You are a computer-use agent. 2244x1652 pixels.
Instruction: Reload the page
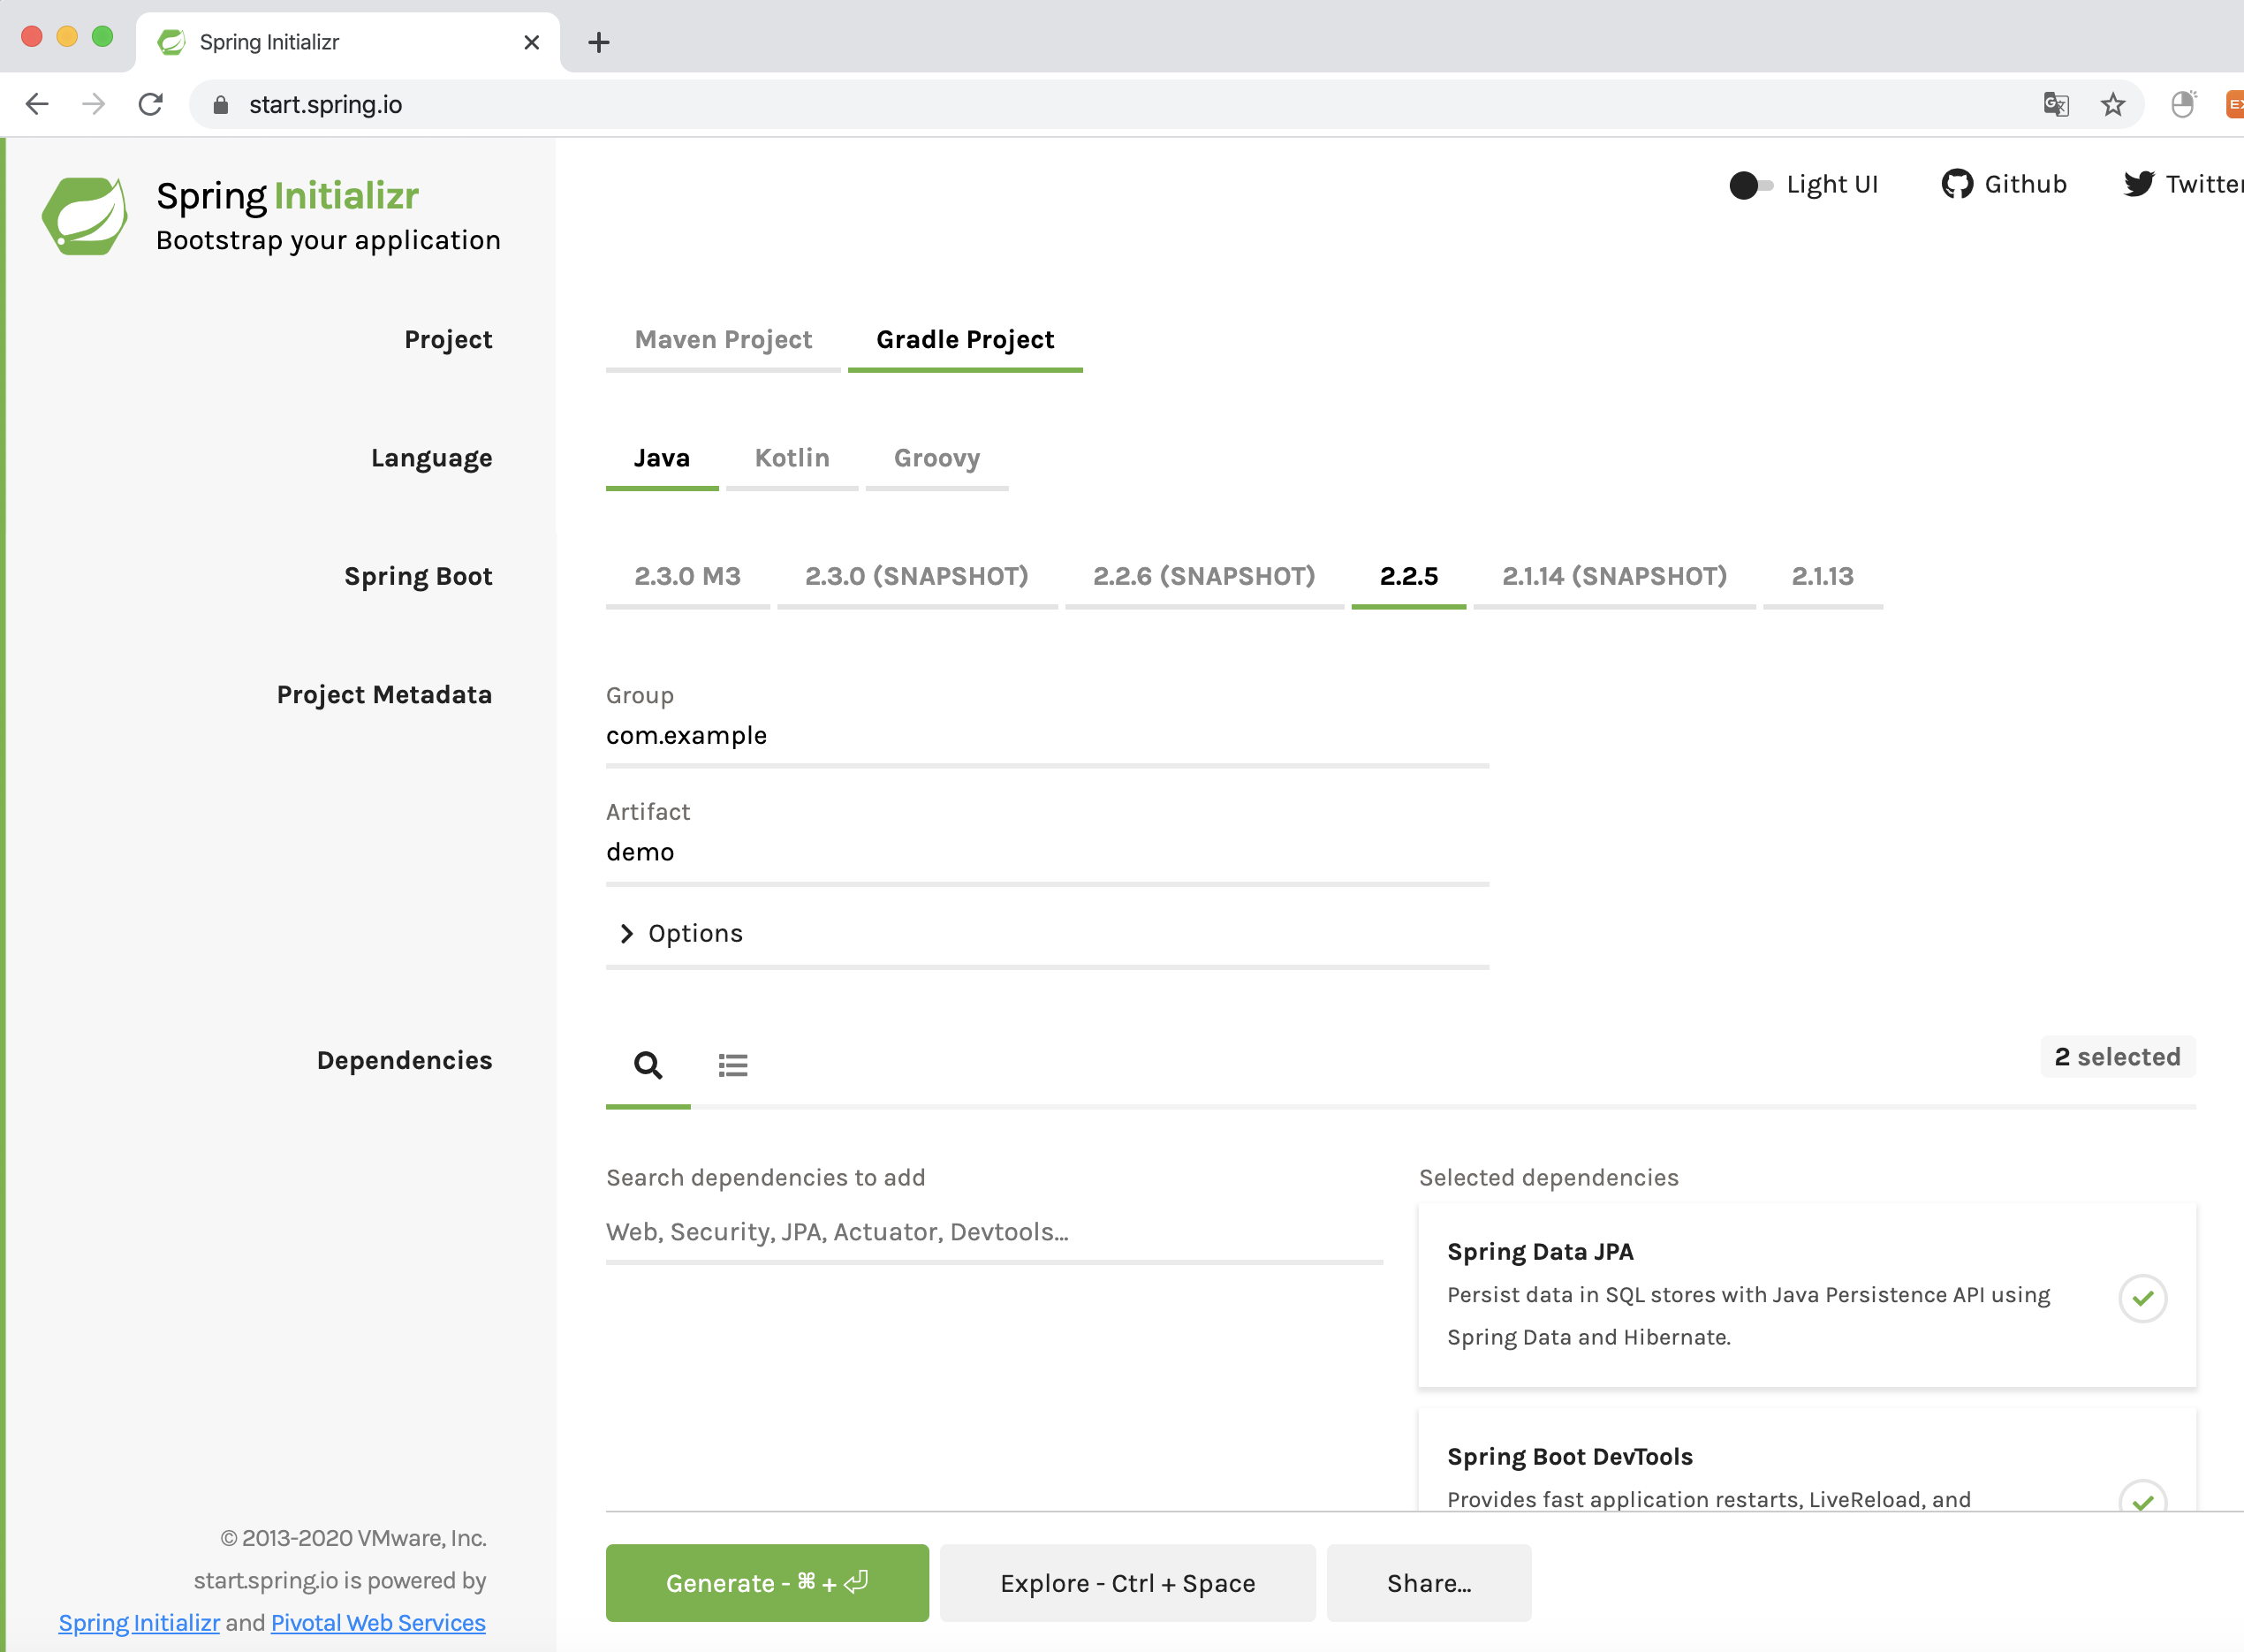[151, 104]
